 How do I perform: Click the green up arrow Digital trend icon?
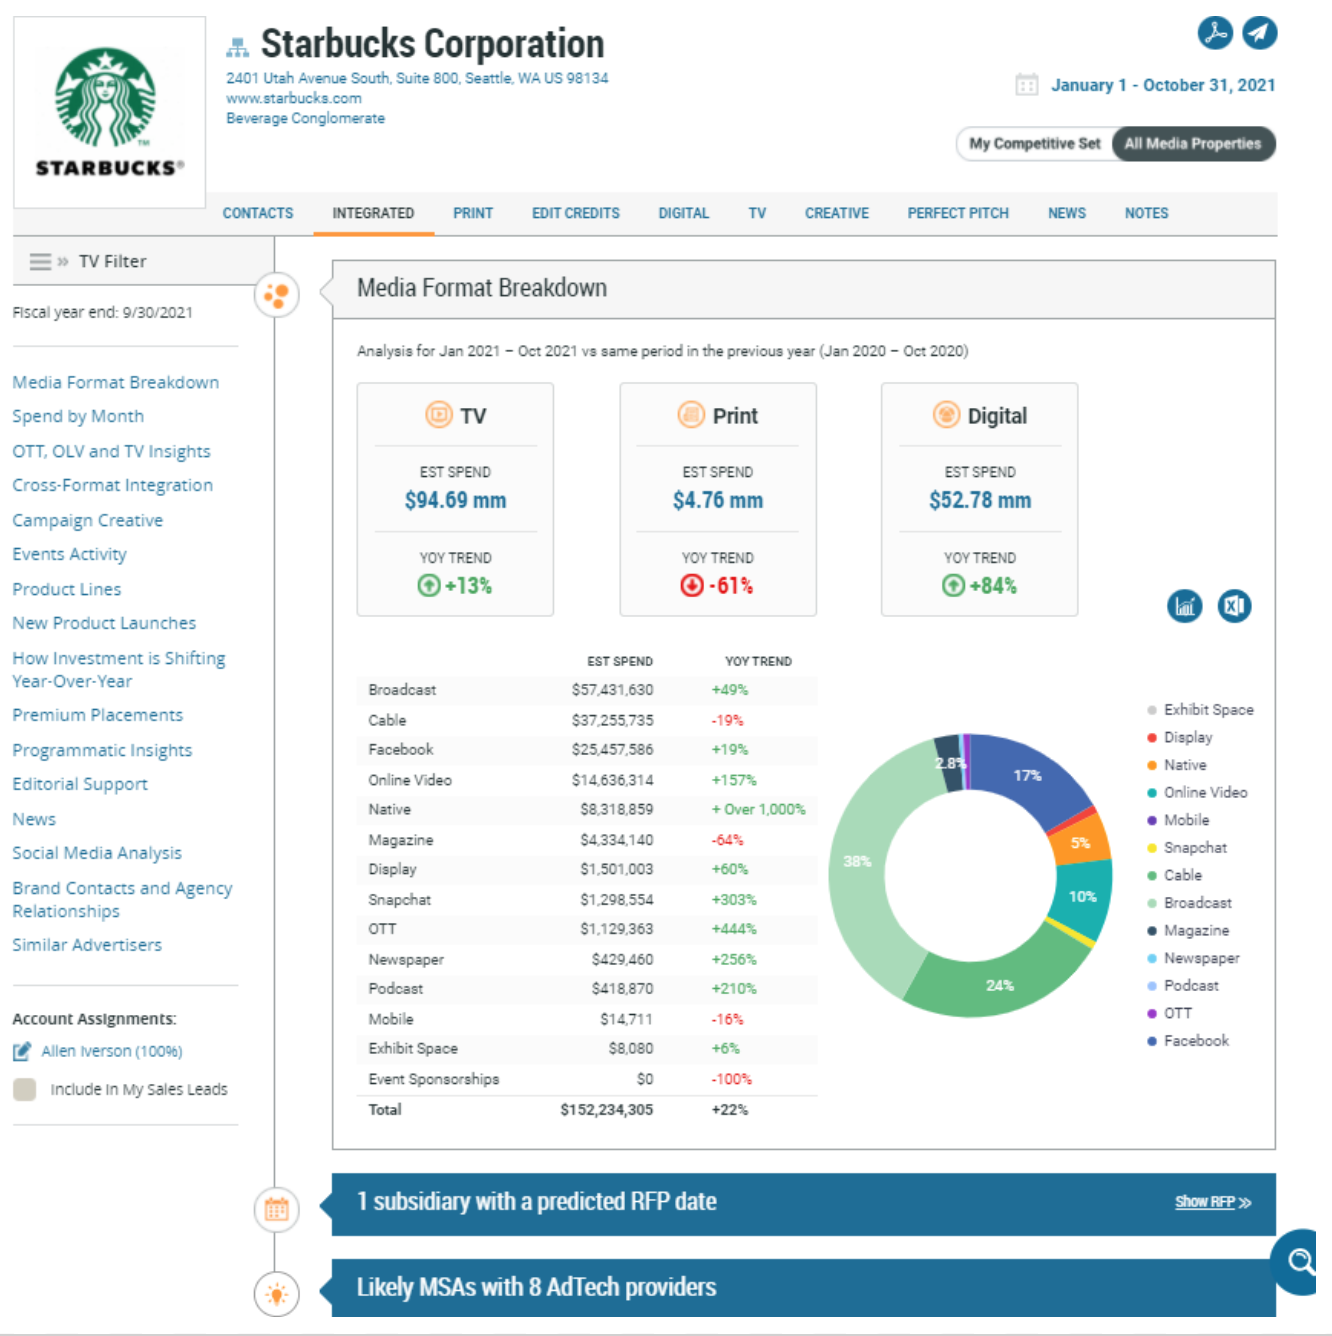pos(954,585)
